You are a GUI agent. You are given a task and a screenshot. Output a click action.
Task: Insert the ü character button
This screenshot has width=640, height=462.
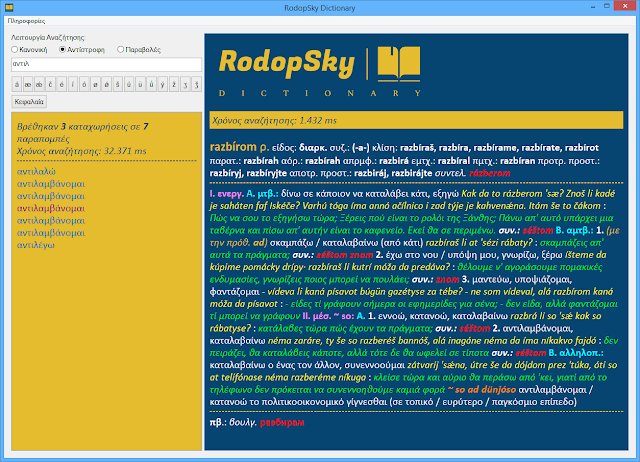coord(140,84)
